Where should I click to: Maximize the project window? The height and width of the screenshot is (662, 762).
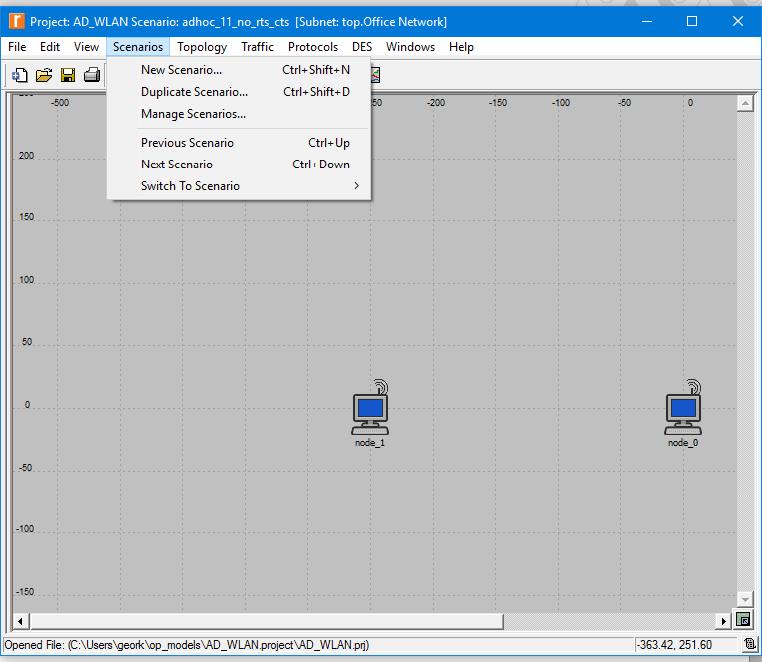pyautogui.click(x=692, y=21)
